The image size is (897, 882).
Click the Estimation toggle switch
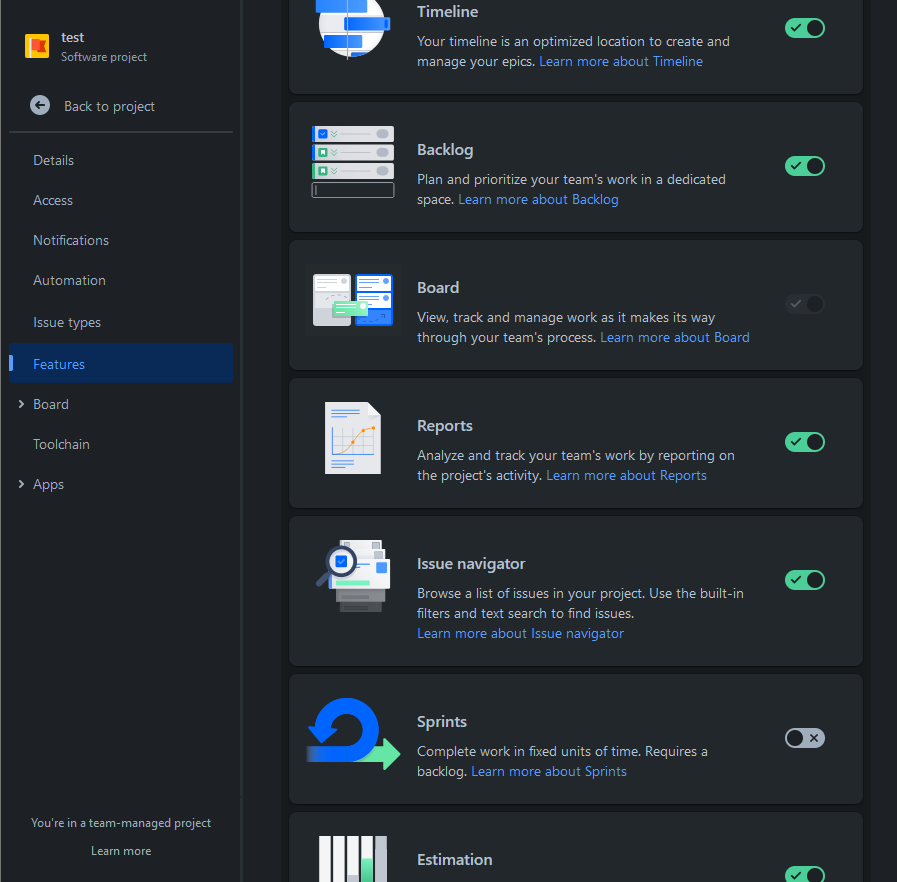(804, 874)
